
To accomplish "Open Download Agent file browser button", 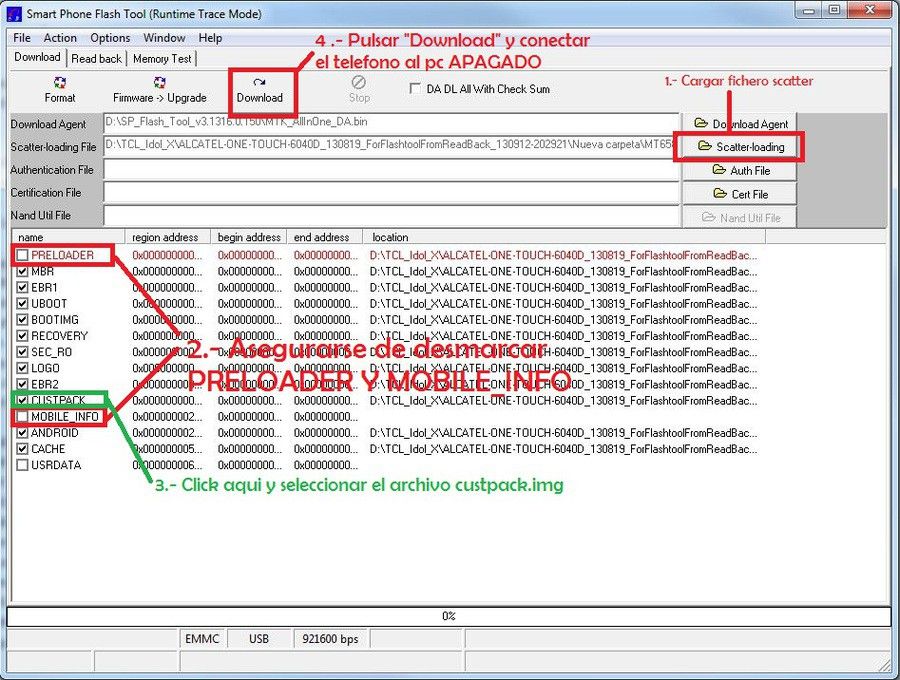I will (739, 123).
